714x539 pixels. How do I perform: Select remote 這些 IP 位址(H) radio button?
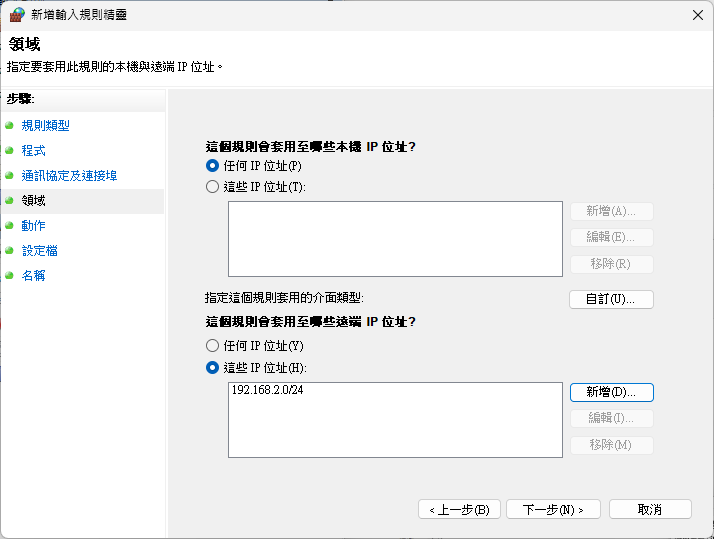pos(212,367)
